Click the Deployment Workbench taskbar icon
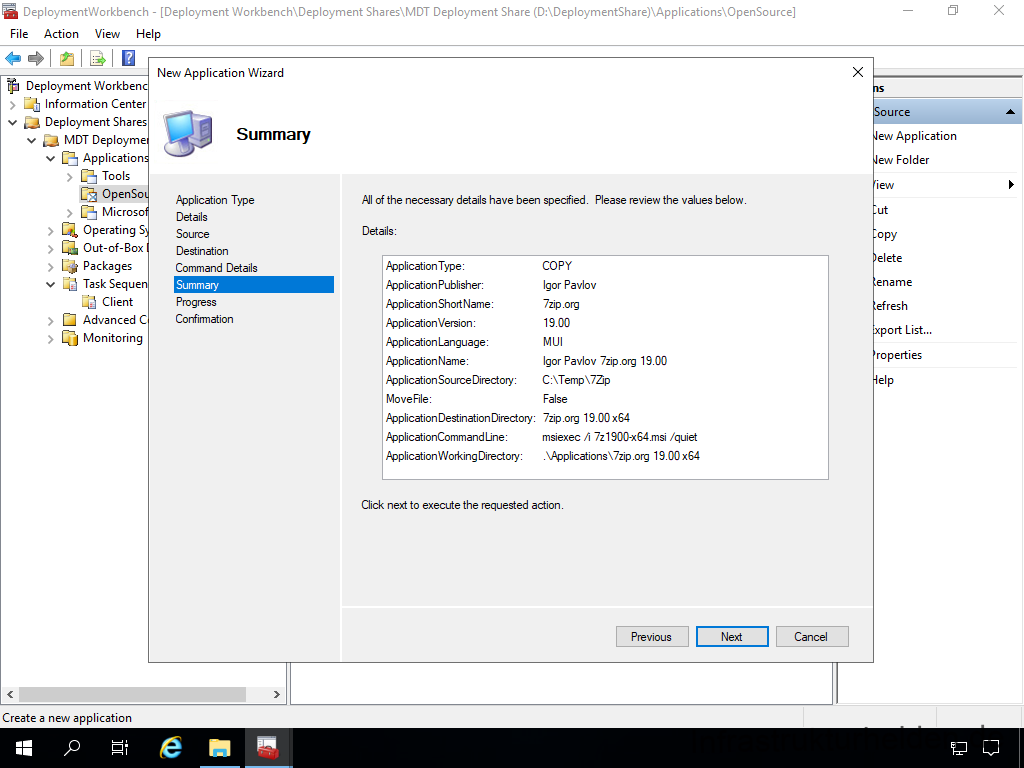The height and width of the screenshot is (768, 1024). 268,748
